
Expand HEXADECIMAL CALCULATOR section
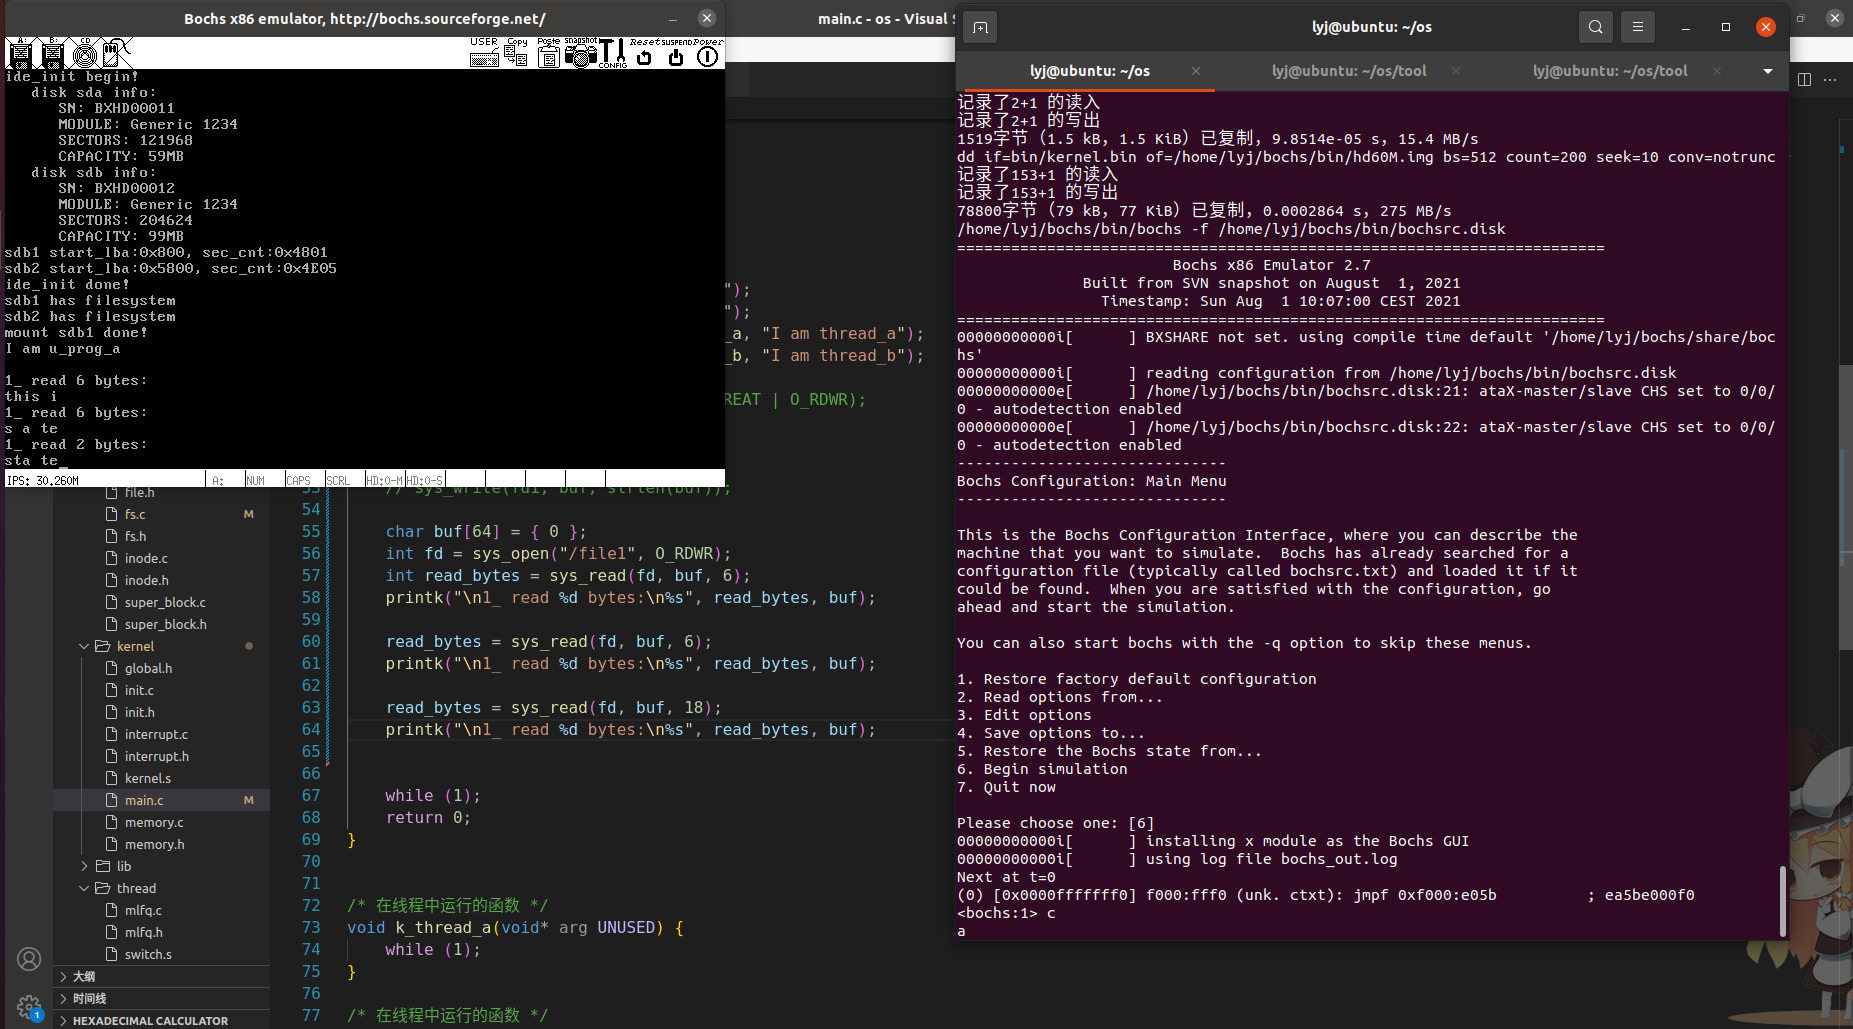pyautogui.click(x=161, y=1020)
